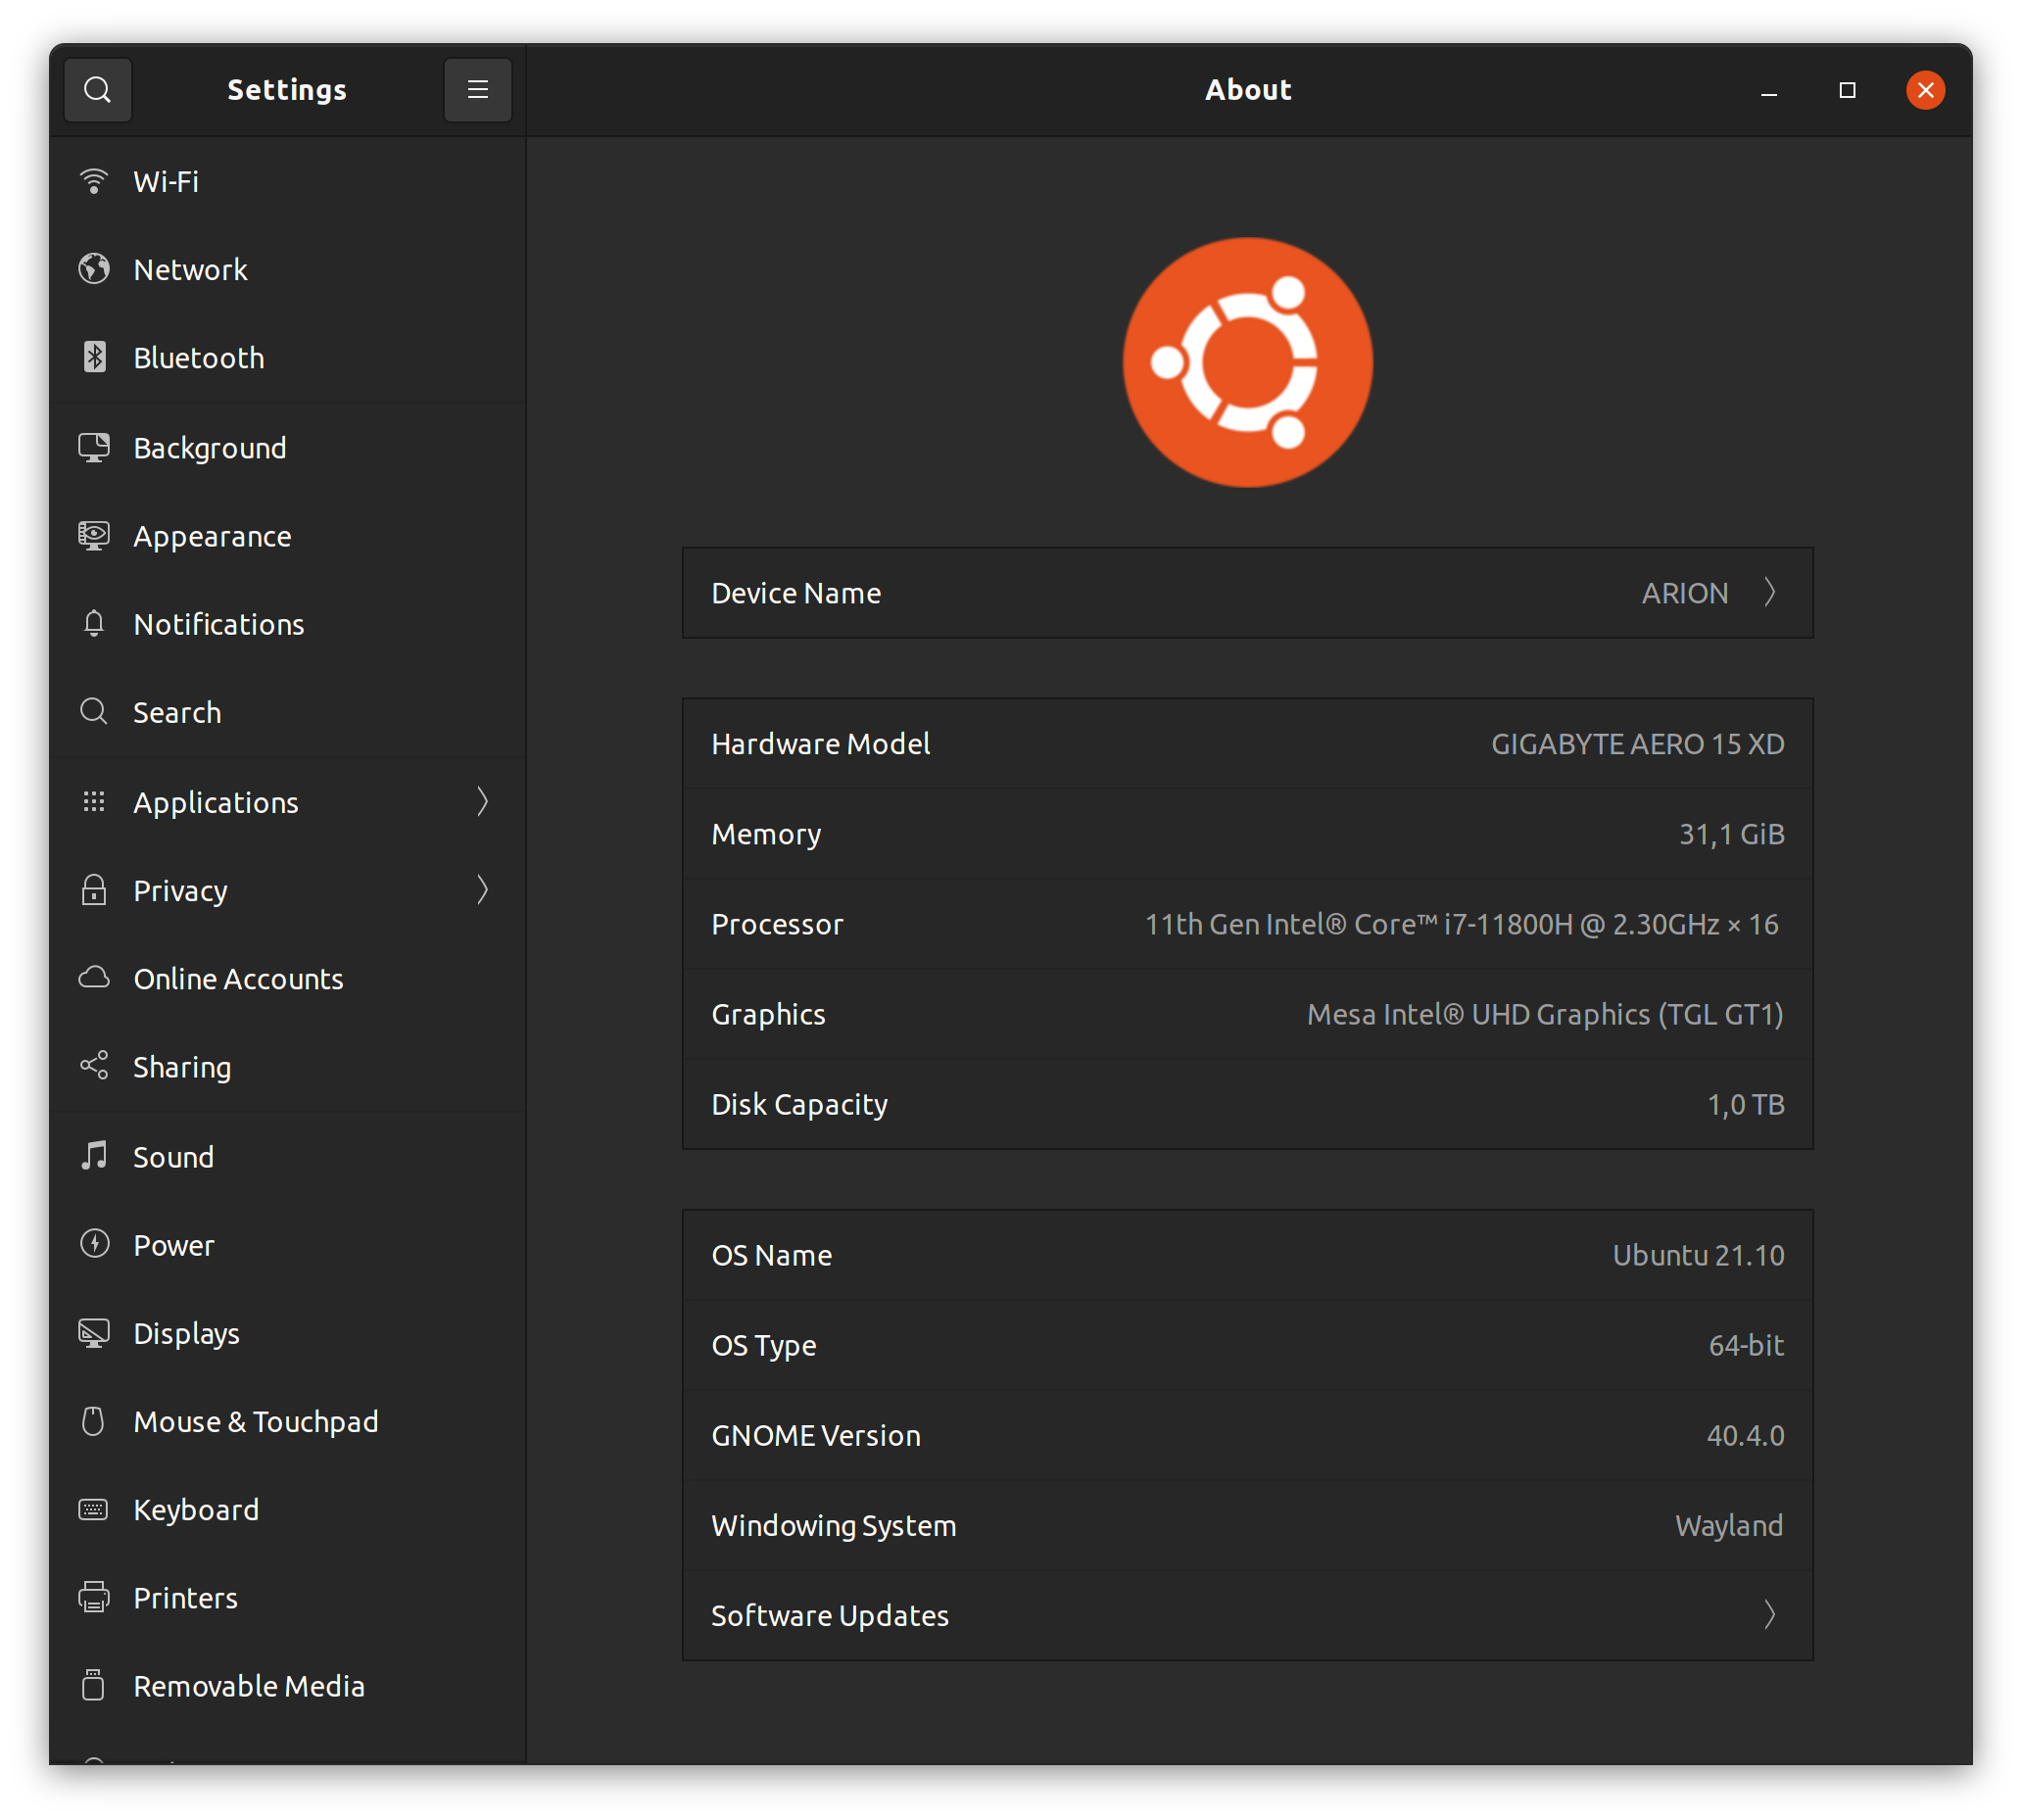Open the Power settings panel
This screenshot has width=2022, height=1820.
pyautogui.click(x=173, y=1245)
